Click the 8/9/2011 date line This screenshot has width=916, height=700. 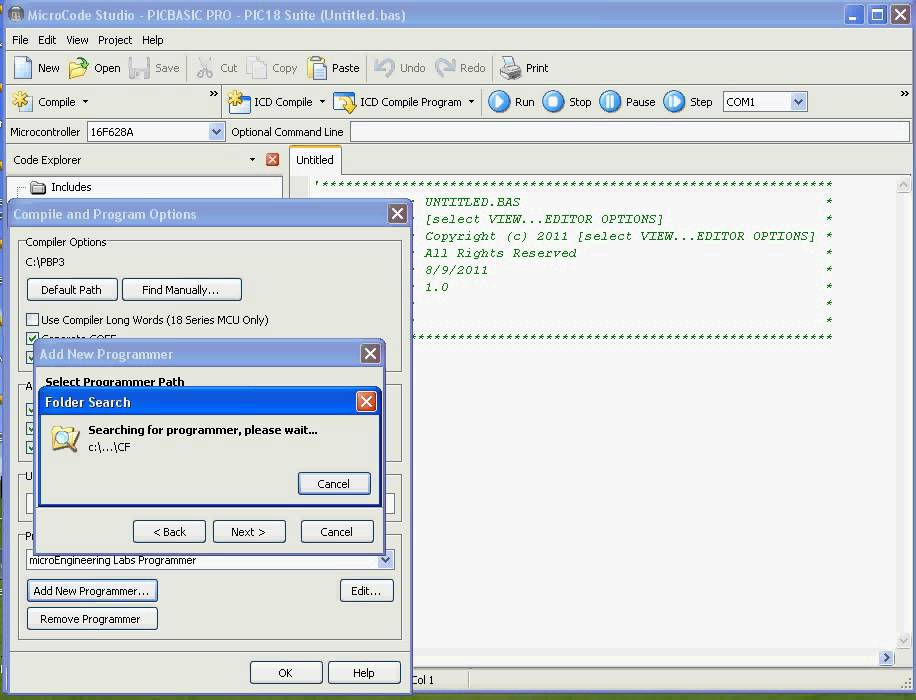(456, 270)
